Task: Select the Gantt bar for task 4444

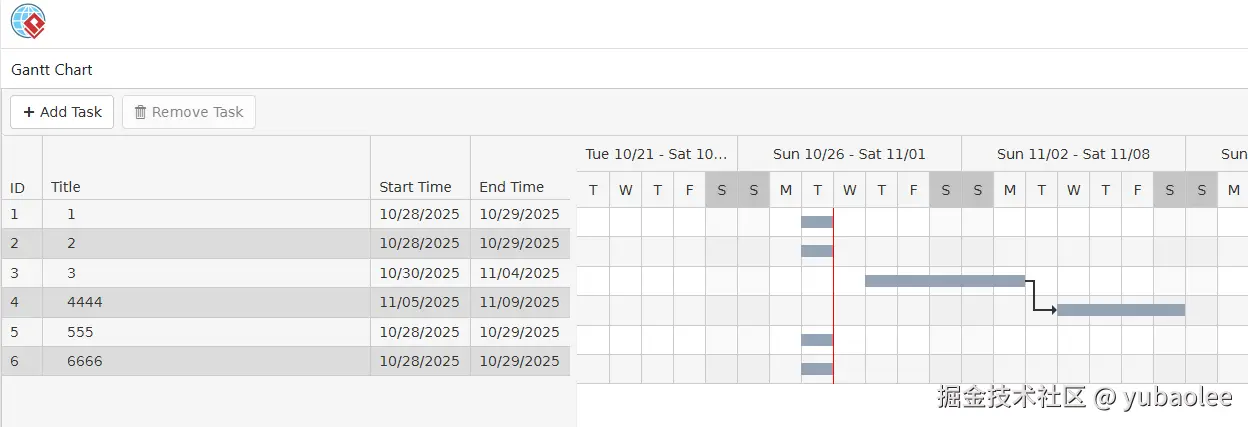Action: point(1120,310)
